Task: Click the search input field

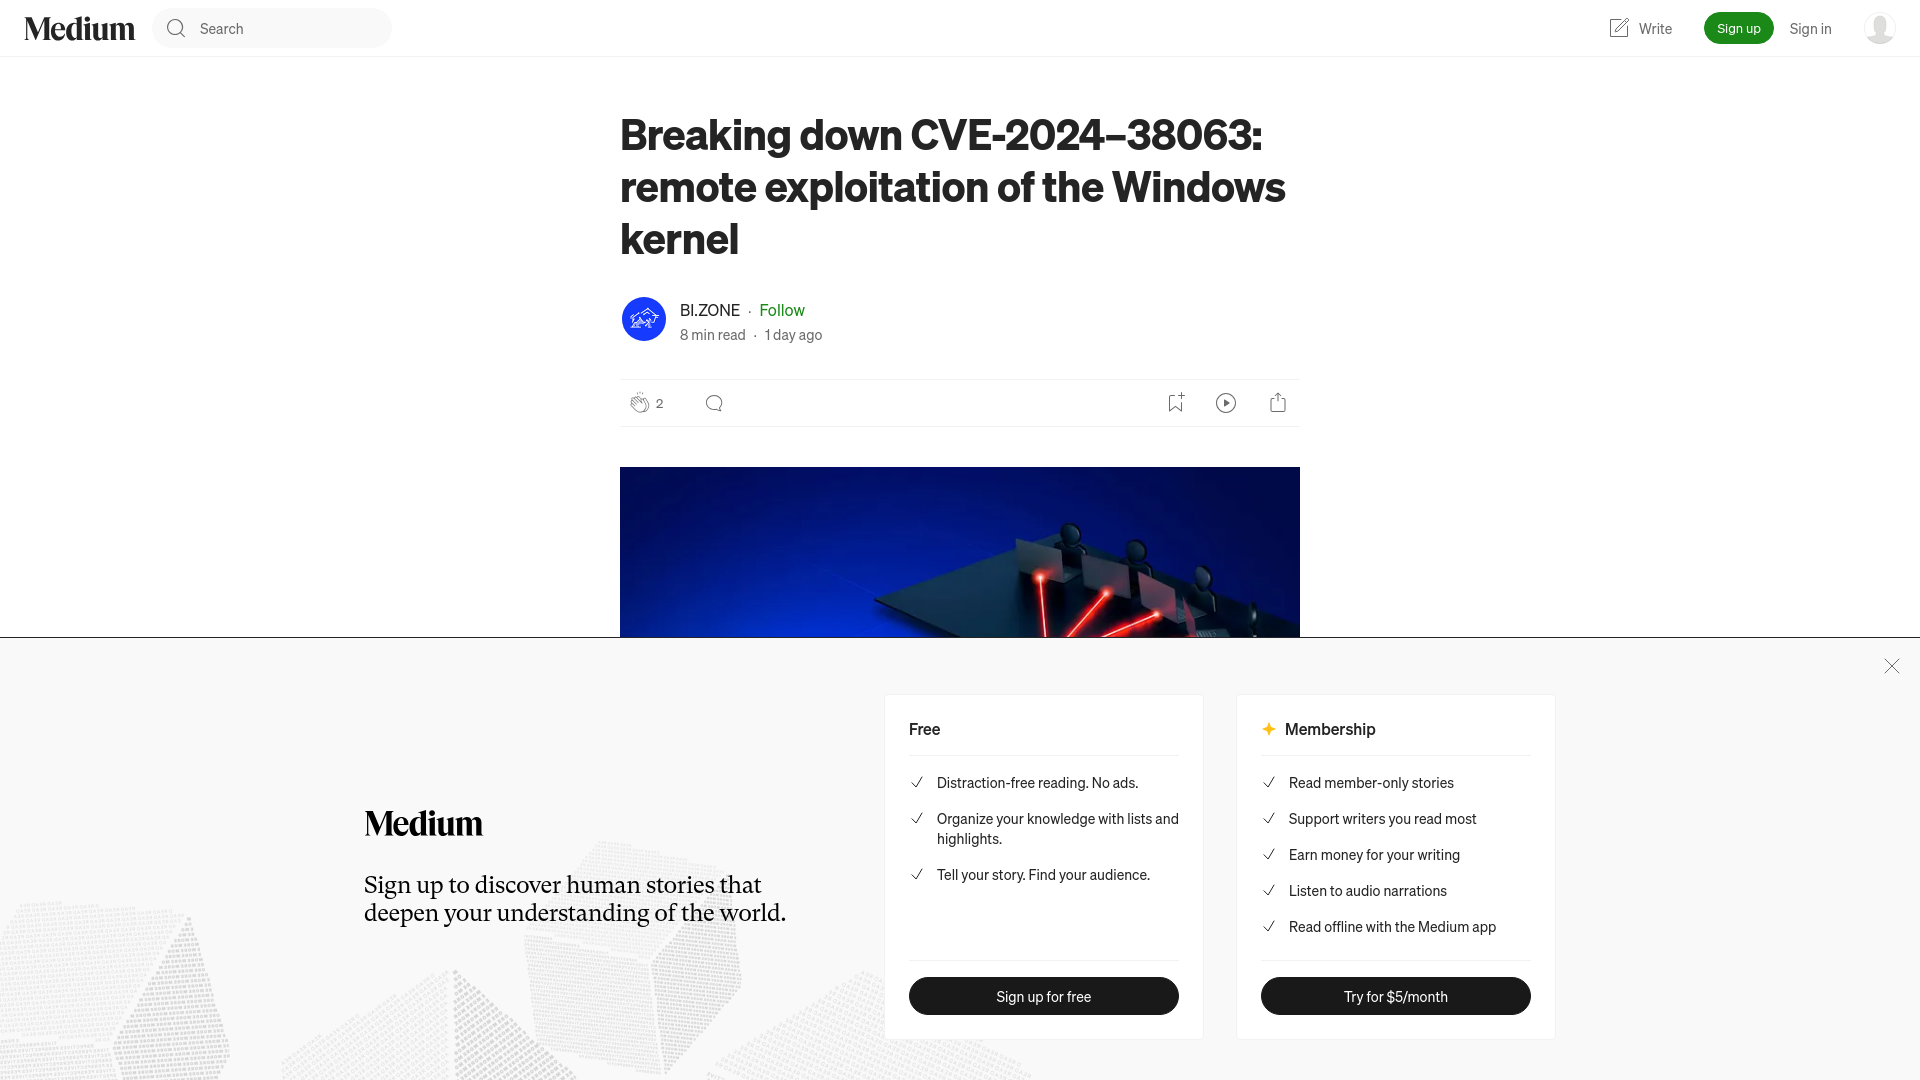Action: pyautogui.click(x=272, y=28)
